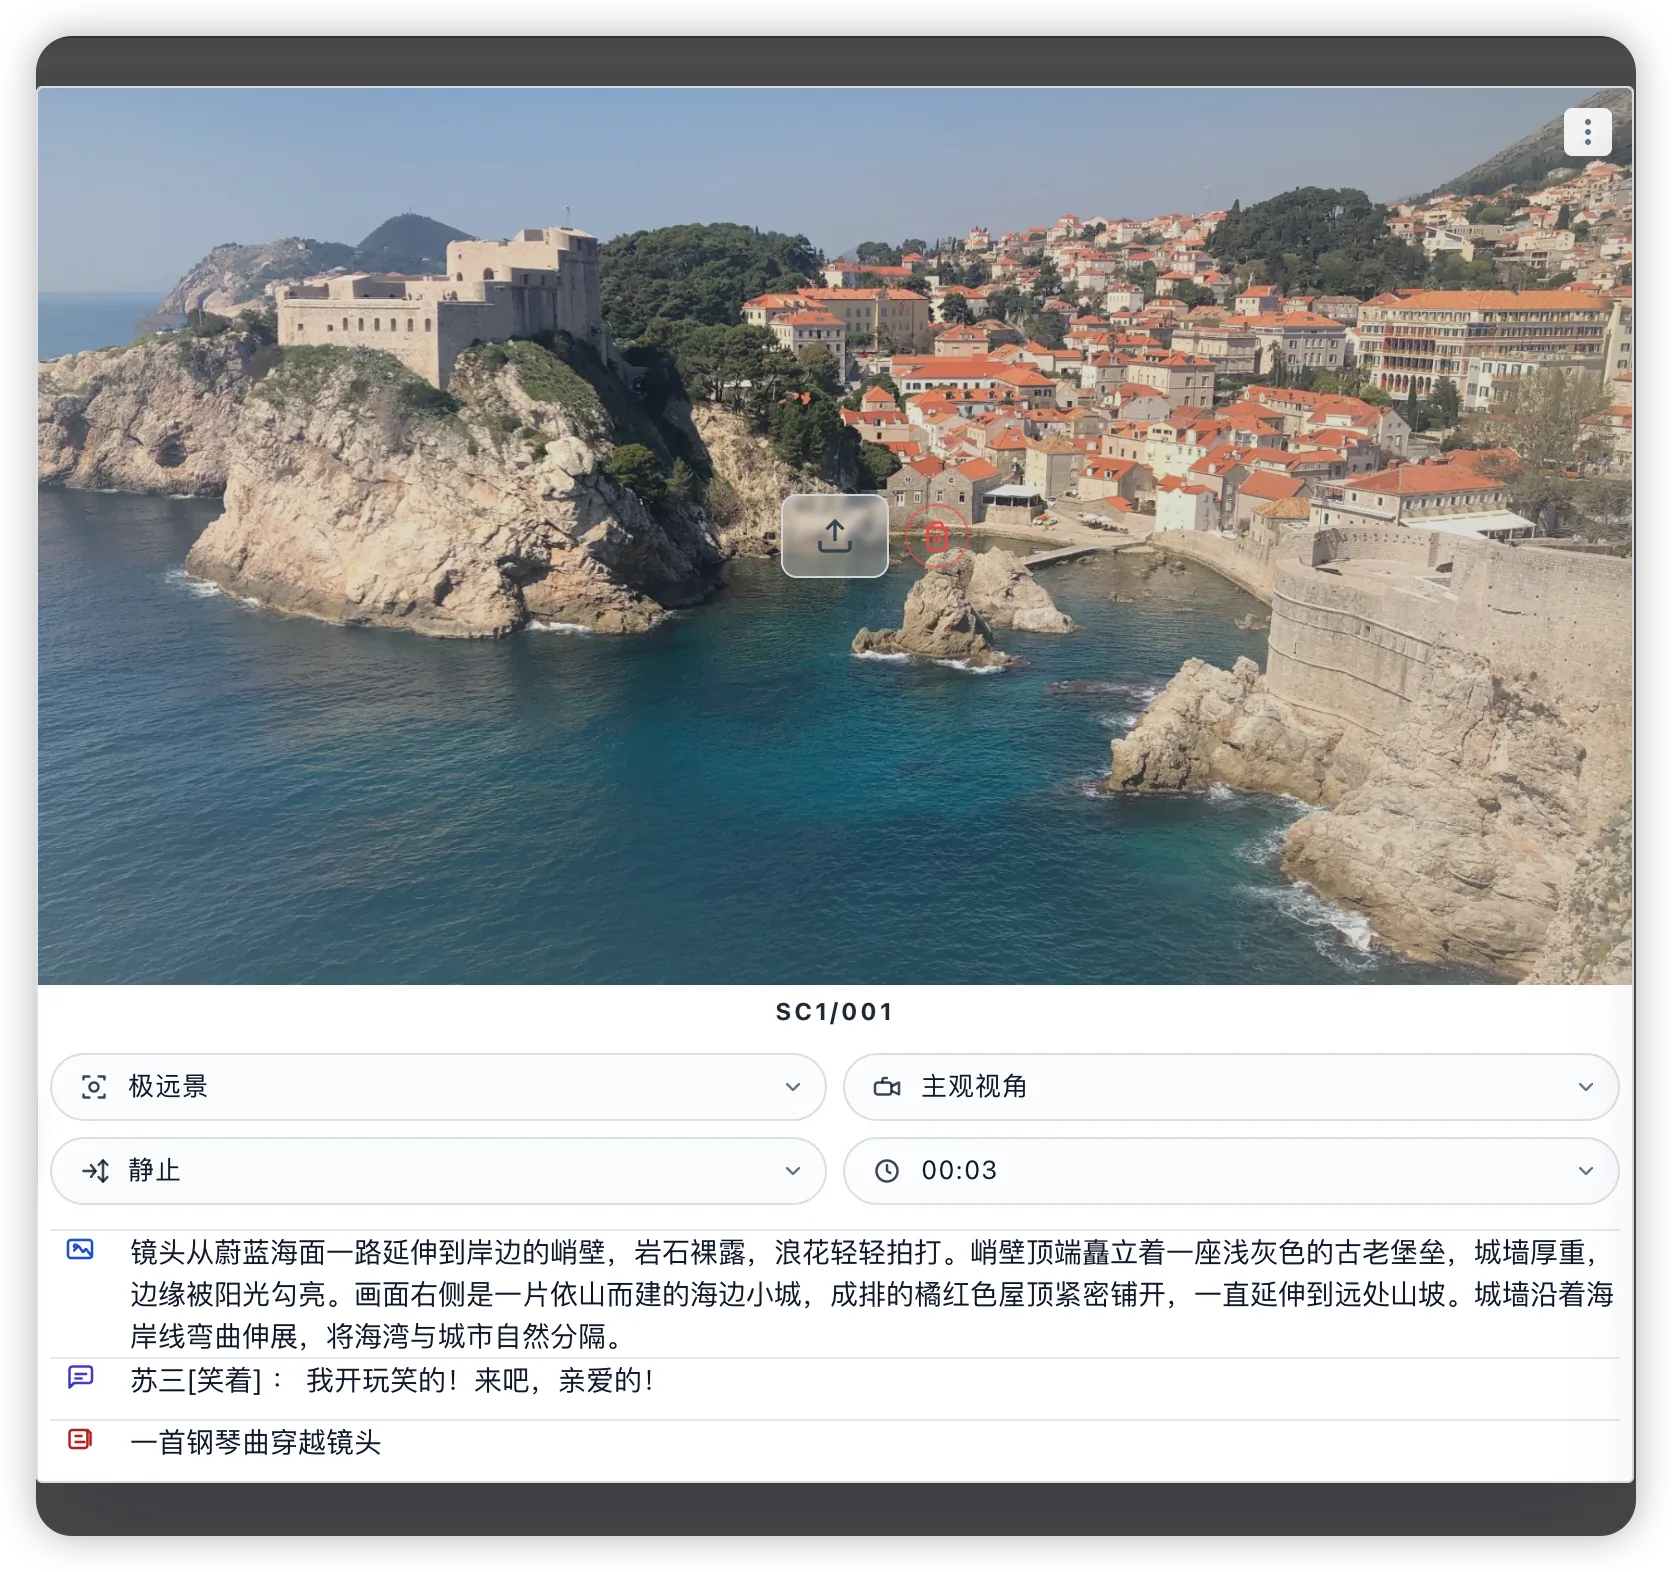
Task: Click the red trash delete icon on the frame
Action: 935,537
